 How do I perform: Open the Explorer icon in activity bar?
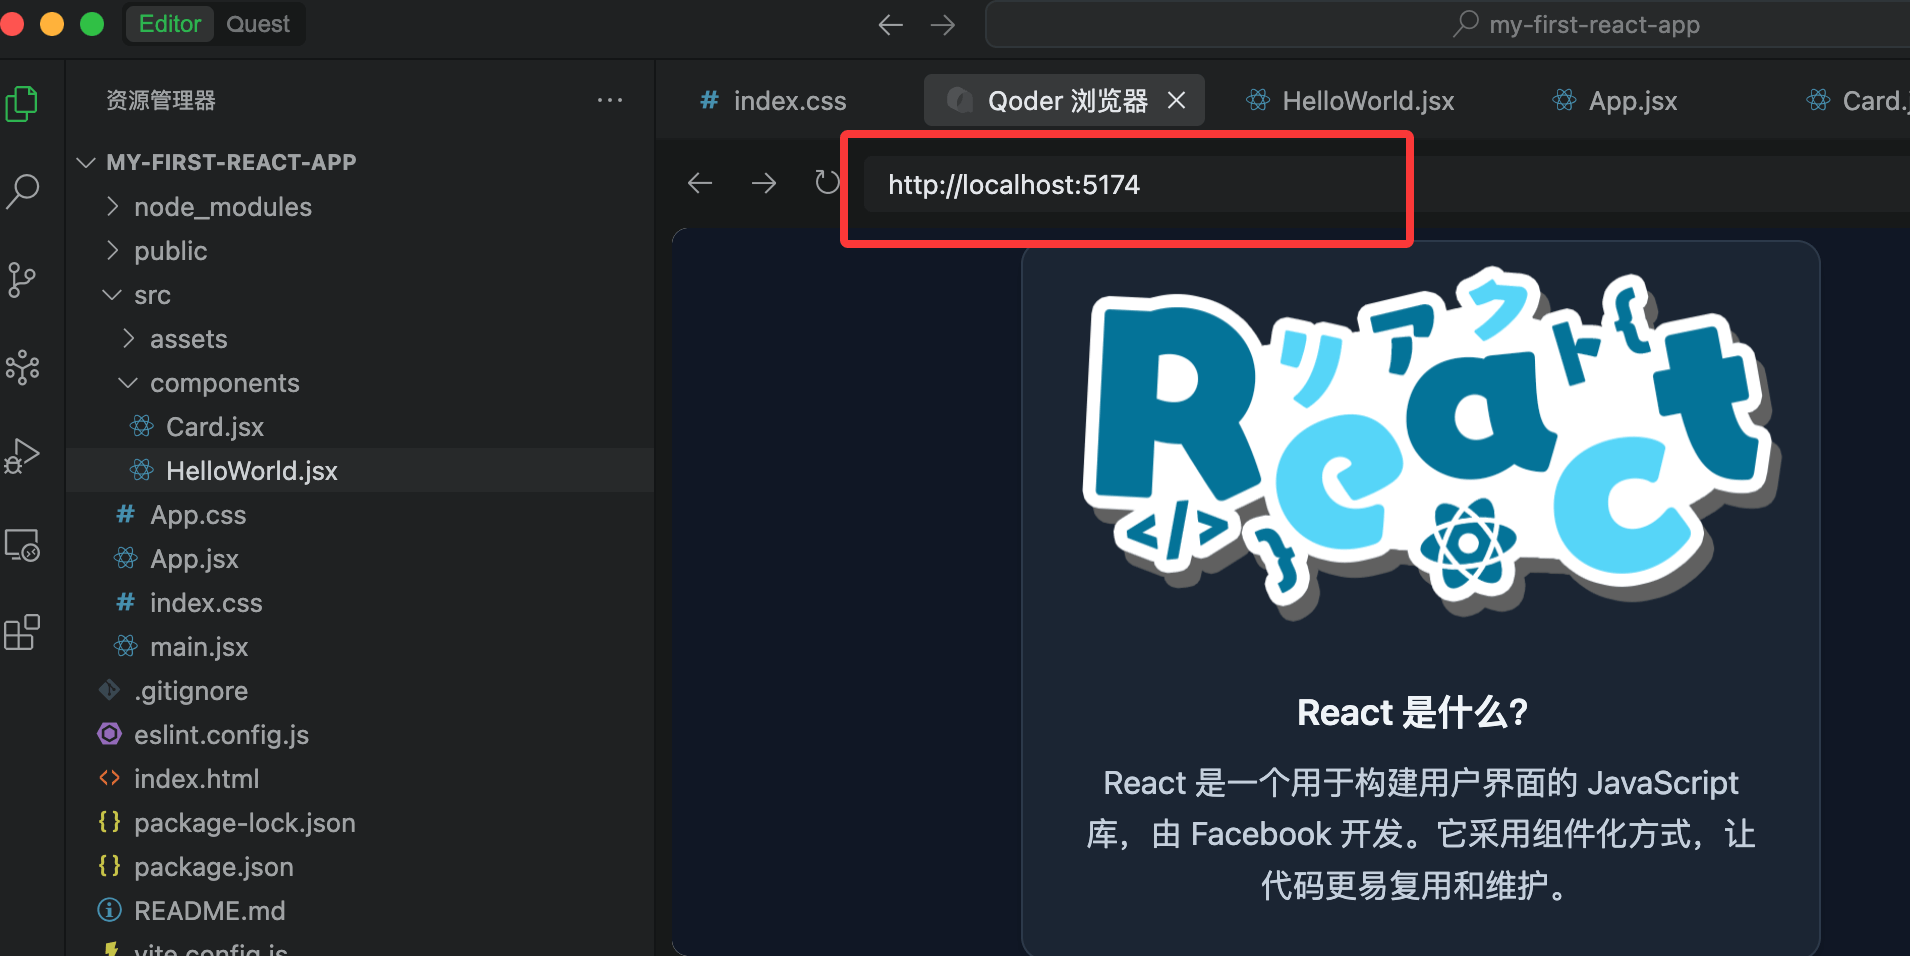22,103
